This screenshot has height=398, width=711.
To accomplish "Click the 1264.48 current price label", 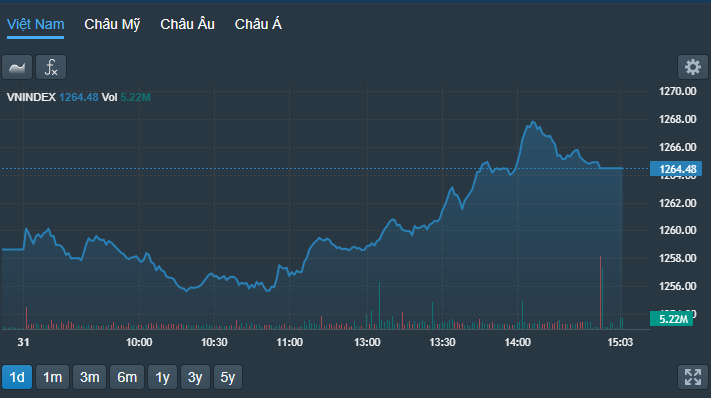I will [x=676, y=169].
